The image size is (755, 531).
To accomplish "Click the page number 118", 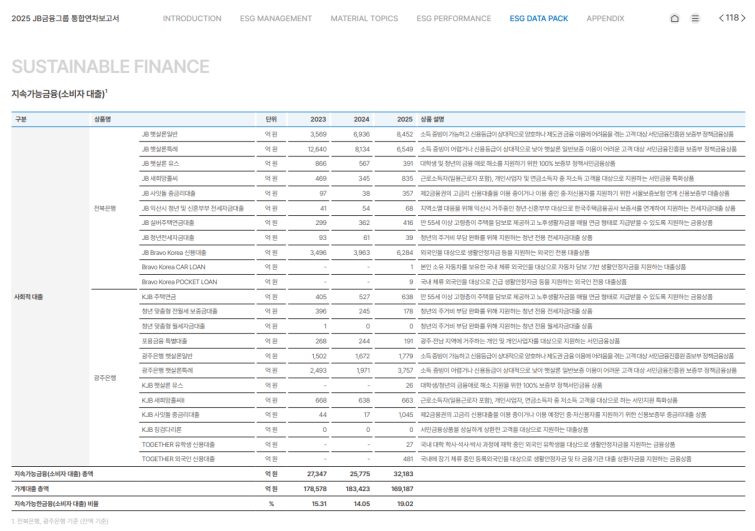I will pos(732,18).
